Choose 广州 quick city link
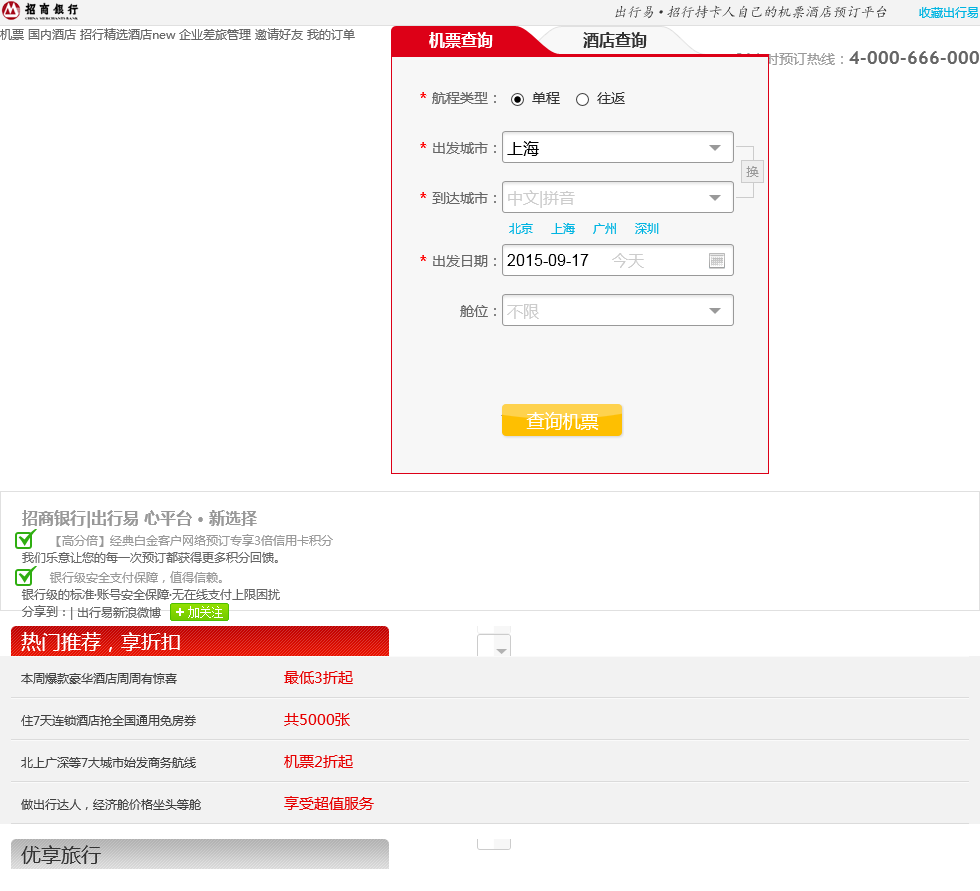The image size is (980, 891). pos(604,229)
